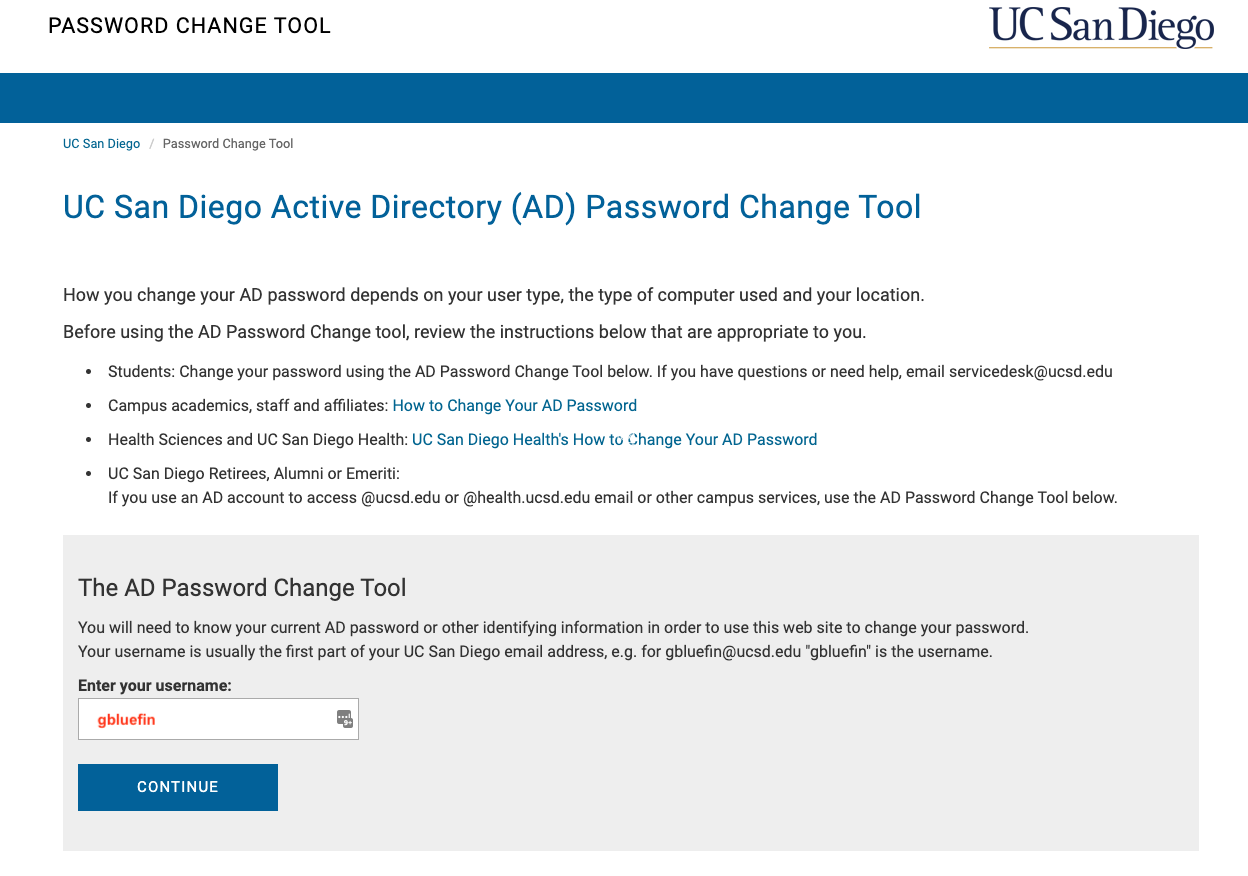Image resolution: width=1248 pixels, height=876 pixels.
Task: Open the UC San Diego breadcrumb link
Action: (x=101, y=143)
